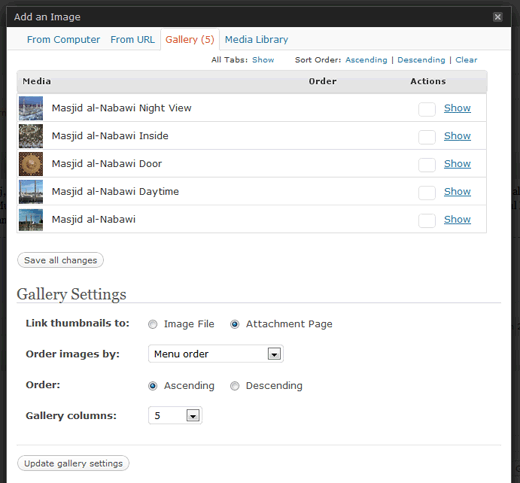The width and height of the screenshot is (520, 483).
Task: Click Save all changes button
Action: click(60, 260)
